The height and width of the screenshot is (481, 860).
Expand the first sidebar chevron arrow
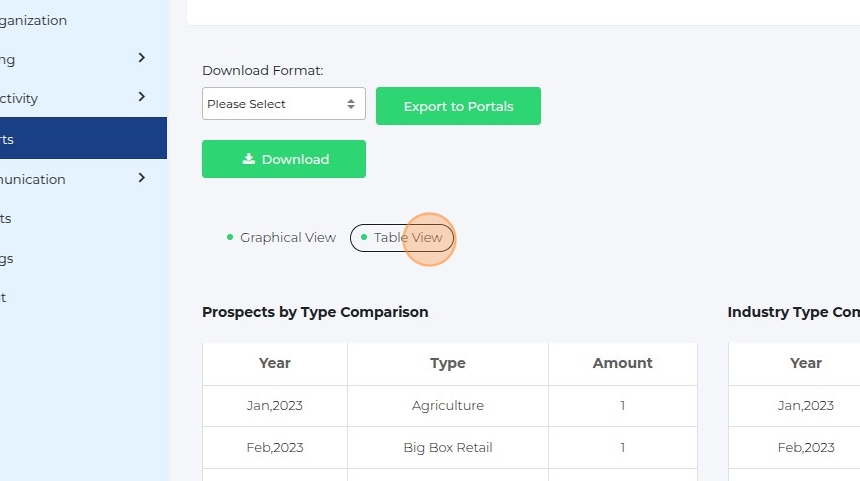pos(142,58)
